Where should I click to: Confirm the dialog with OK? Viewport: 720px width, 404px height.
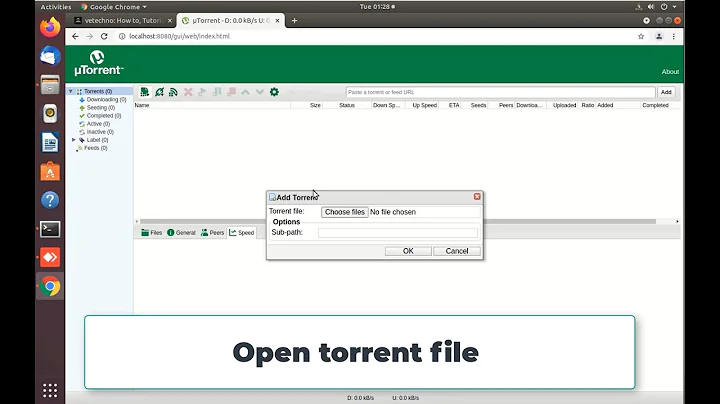pyautogui.click(x=408, y=251)
